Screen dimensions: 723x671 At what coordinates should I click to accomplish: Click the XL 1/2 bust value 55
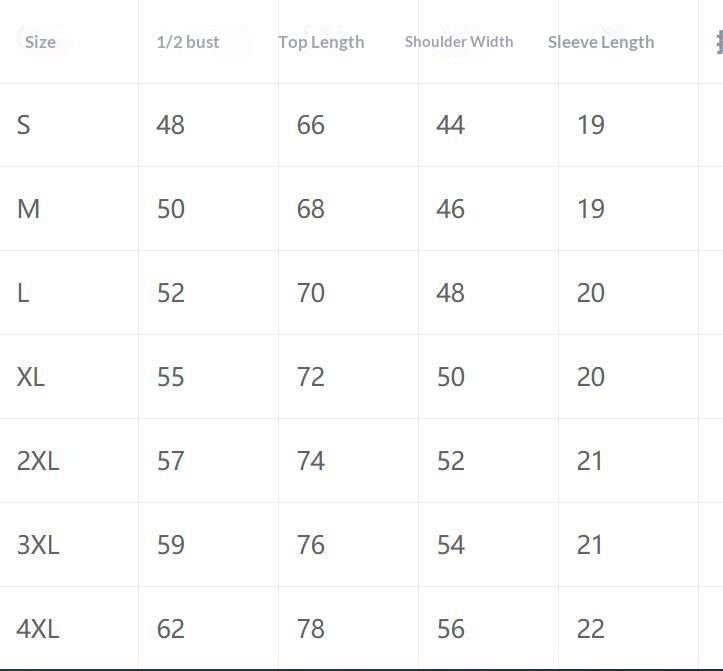pyautogui.click(x=171, y=377)
